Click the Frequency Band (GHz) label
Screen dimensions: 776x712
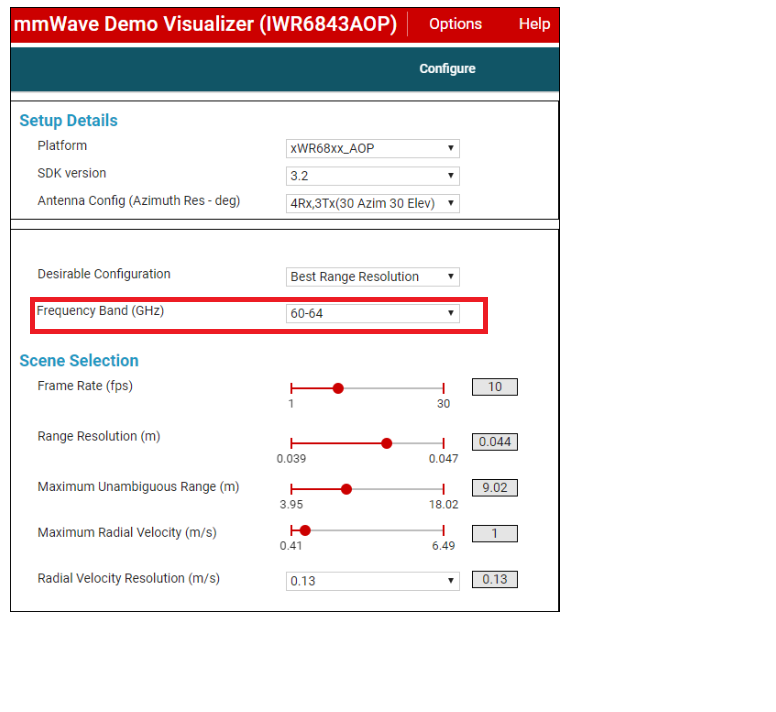[100, 311]
